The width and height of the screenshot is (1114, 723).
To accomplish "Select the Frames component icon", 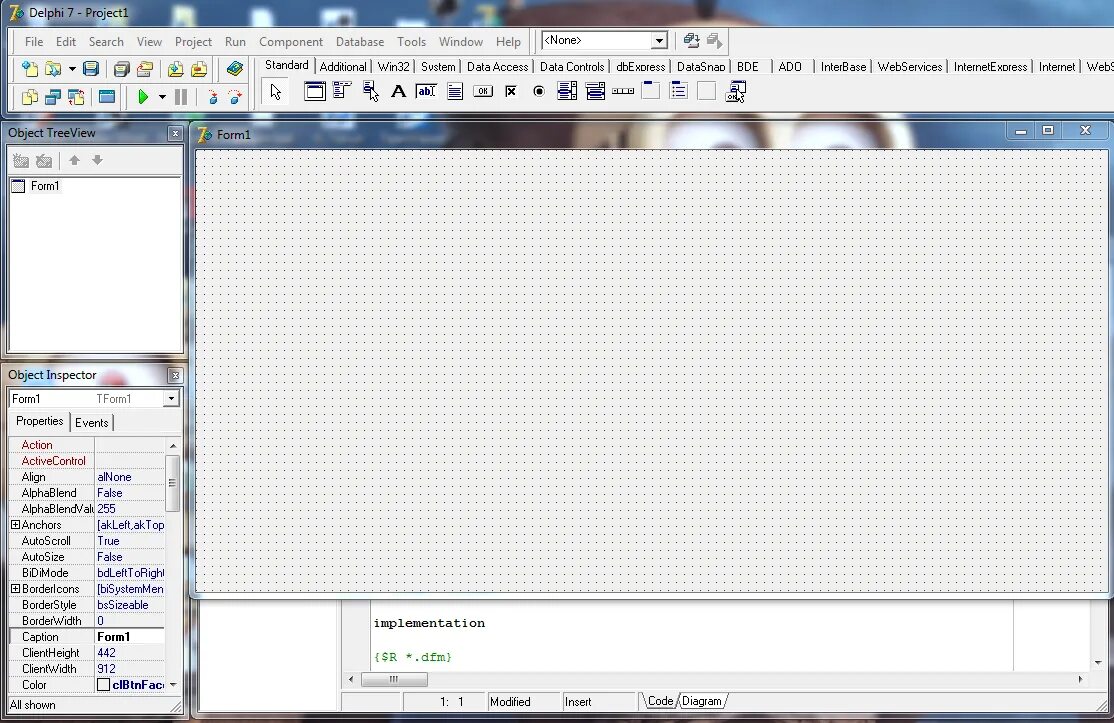I will [315, 91].
